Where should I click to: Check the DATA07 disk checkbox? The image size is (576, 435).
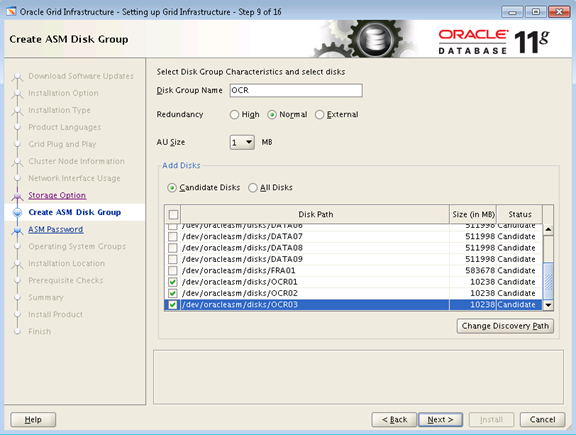coord(173,236)
